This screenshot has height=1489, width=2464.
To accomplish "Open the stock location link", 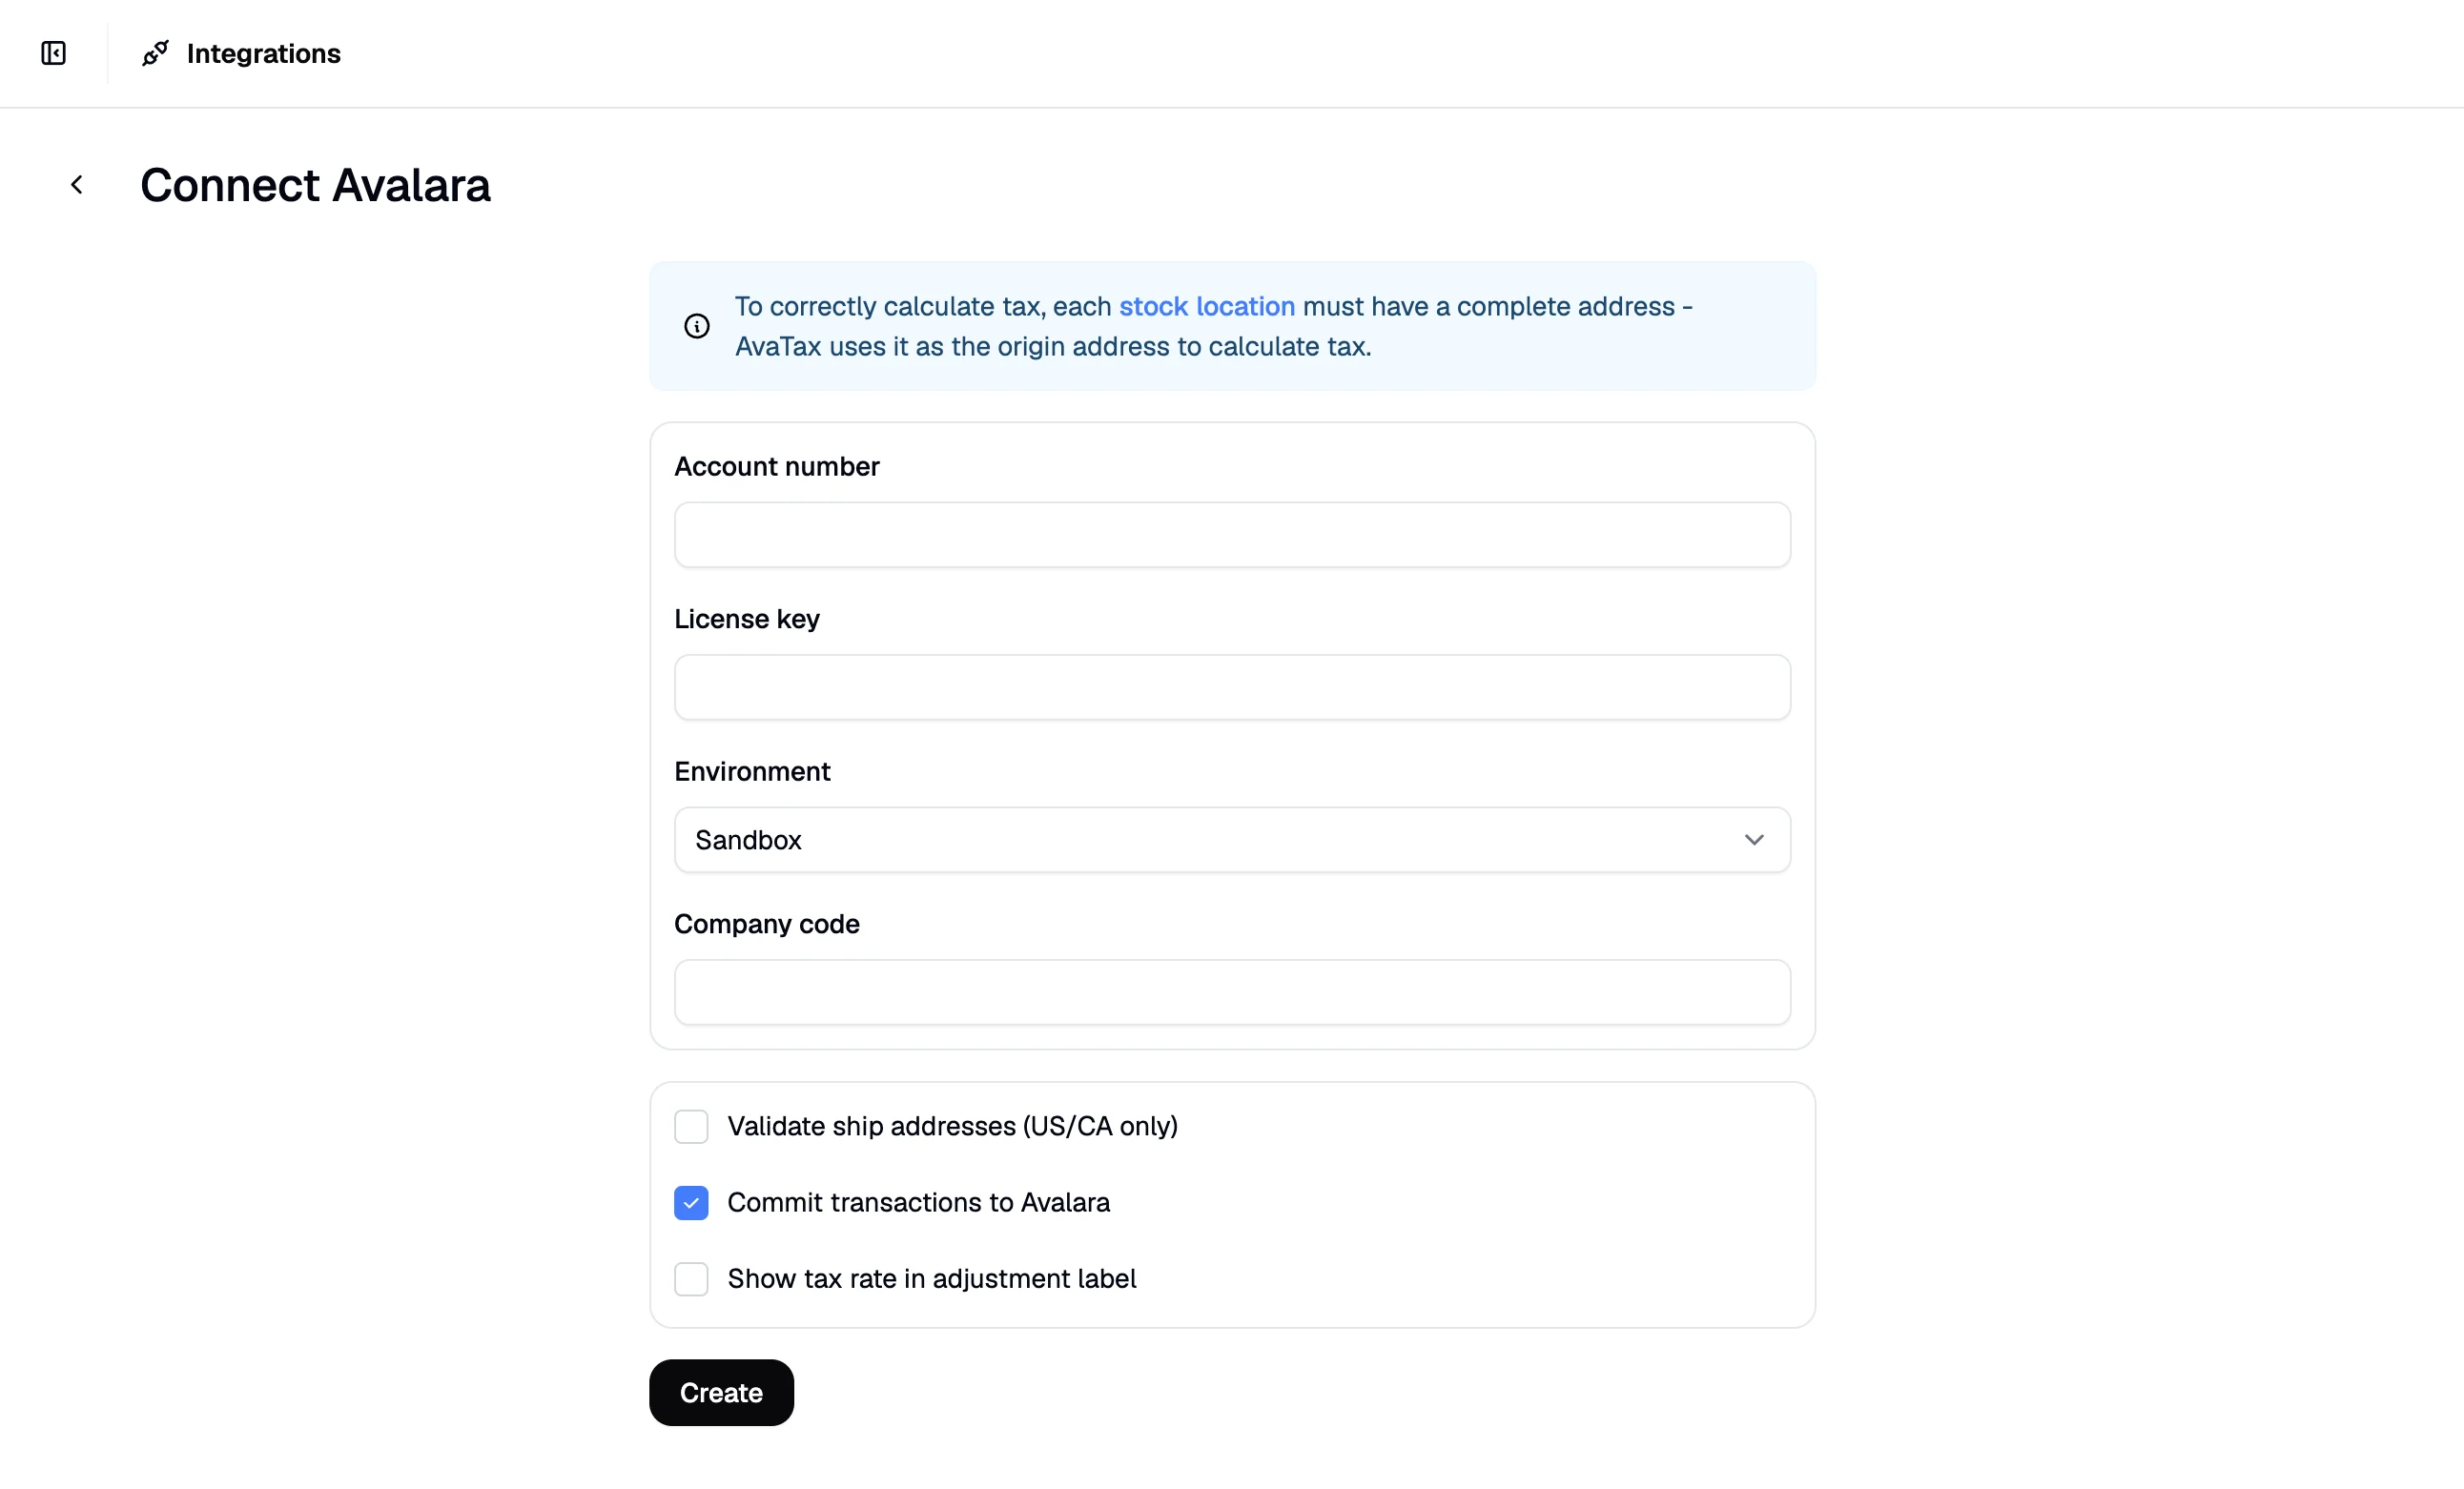I will (x=1206, y=306).
